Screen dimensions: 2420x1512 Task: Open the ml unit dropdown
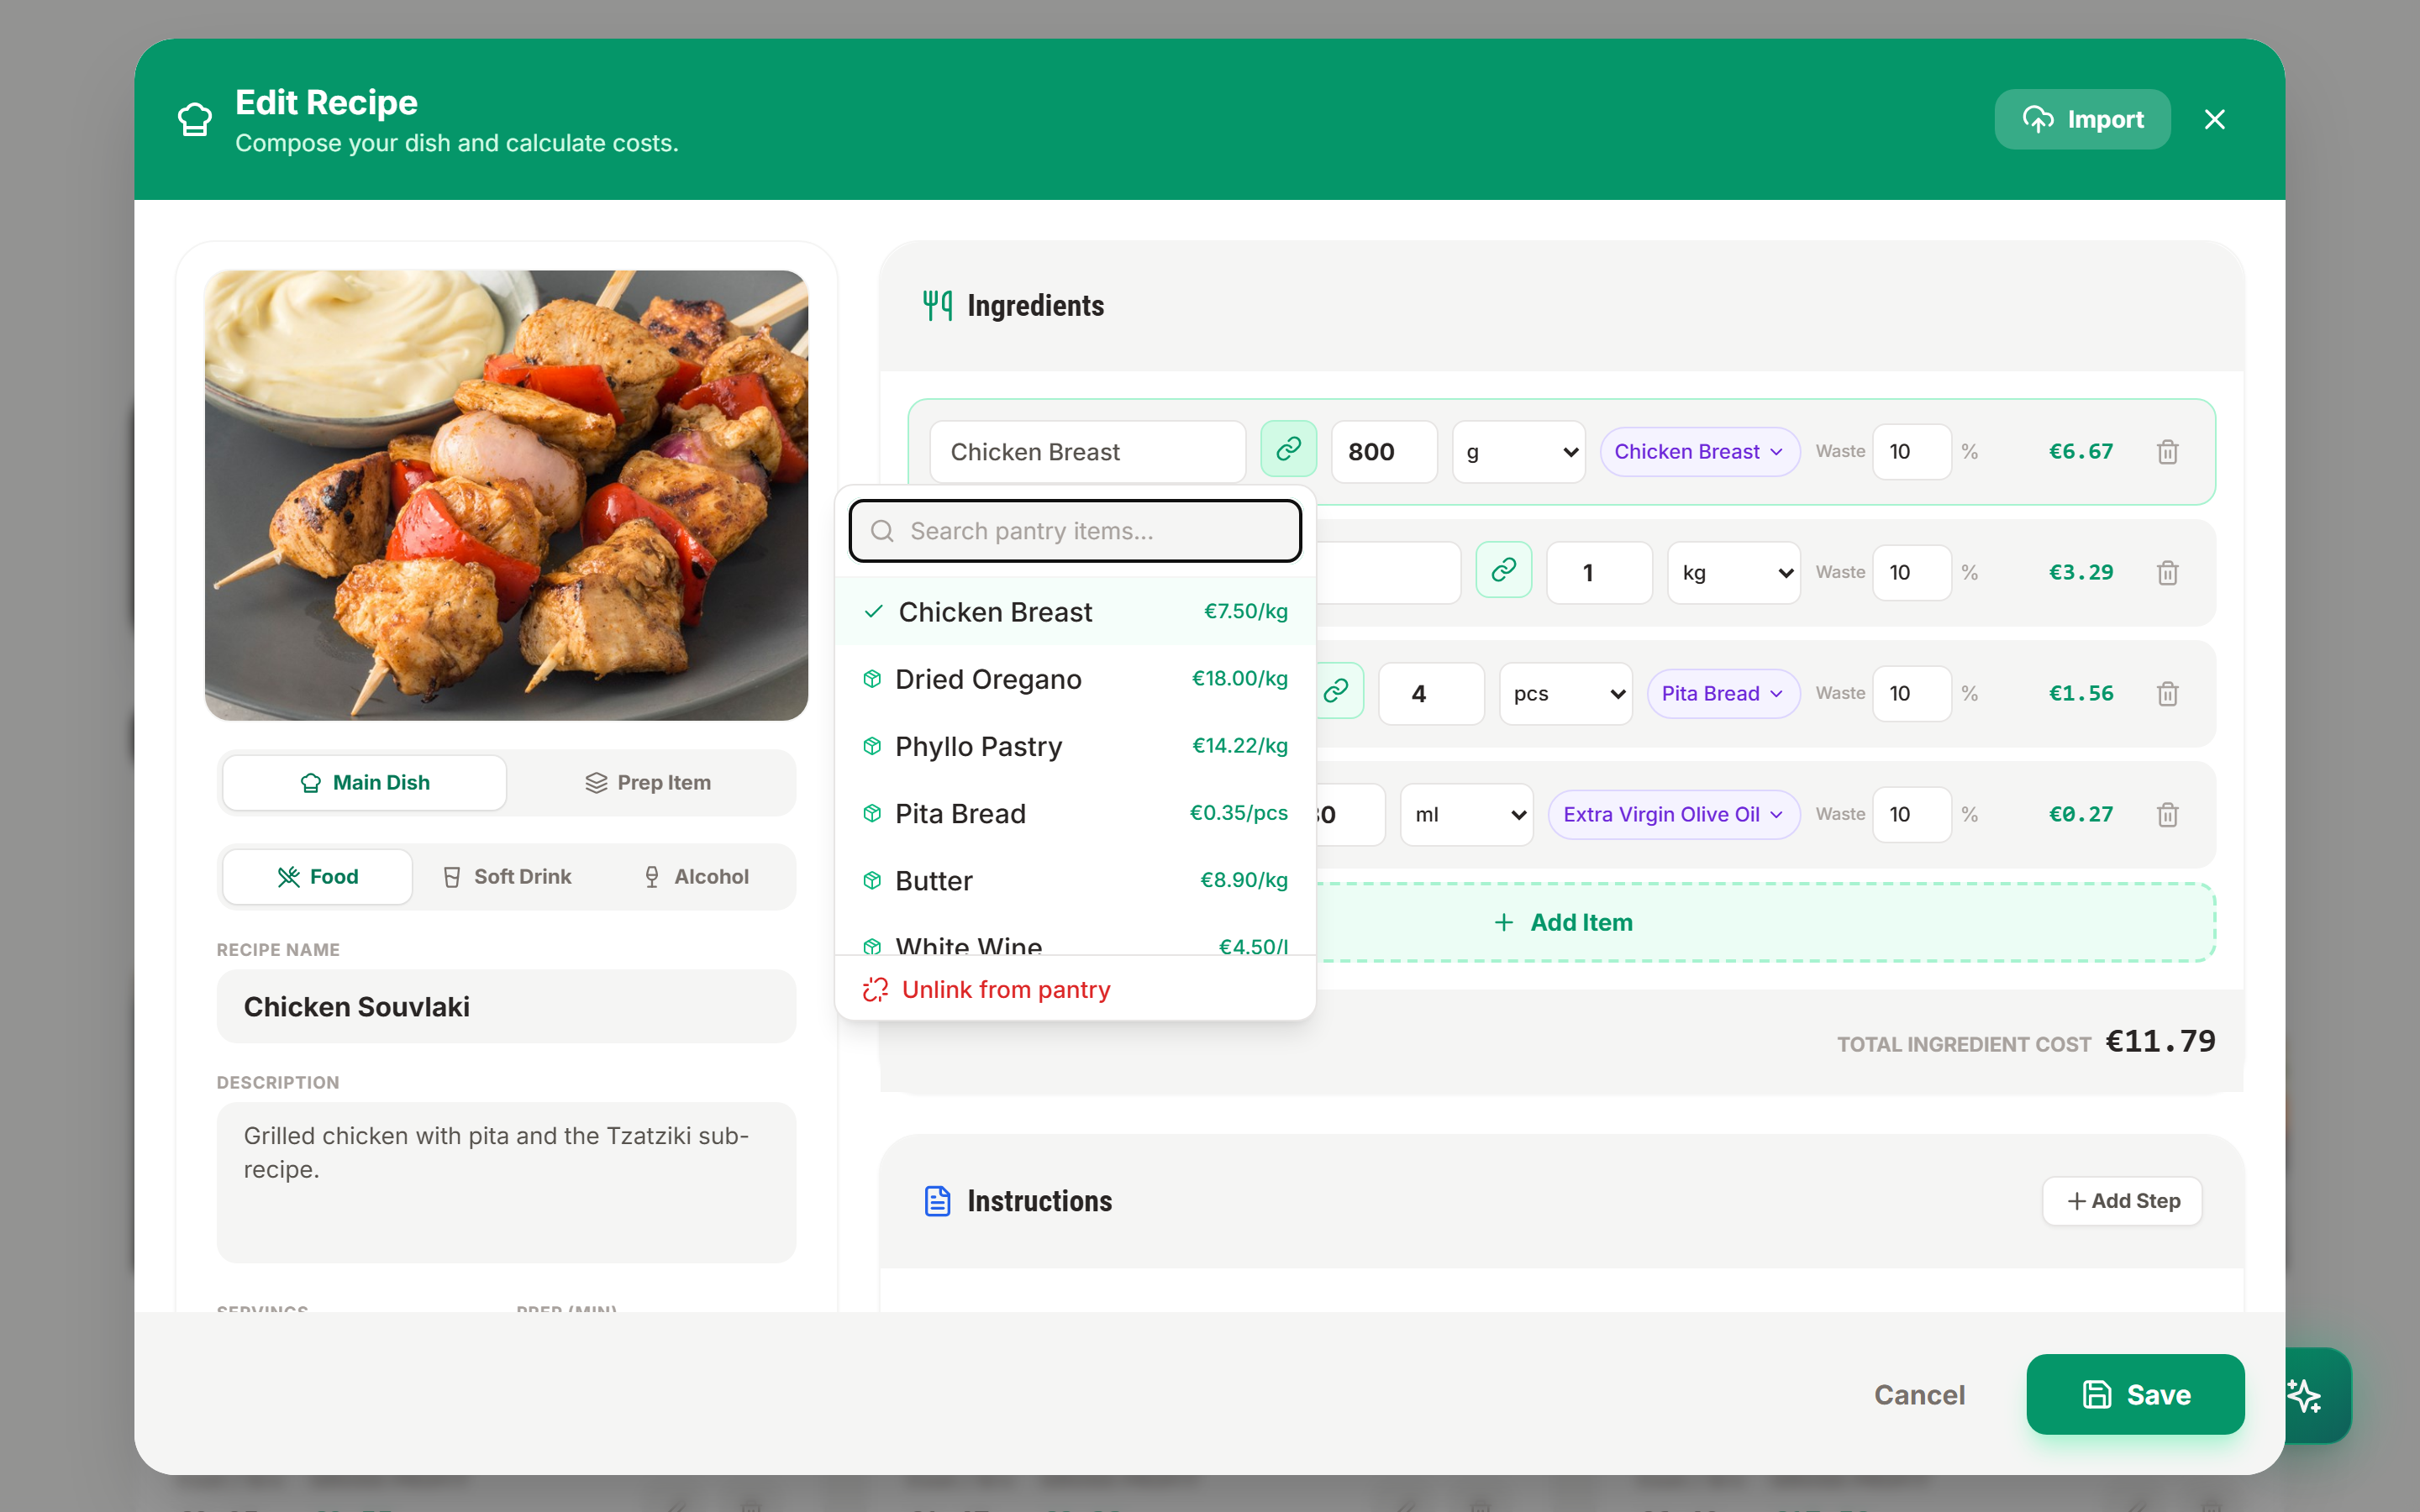[x=1466, y=815]
